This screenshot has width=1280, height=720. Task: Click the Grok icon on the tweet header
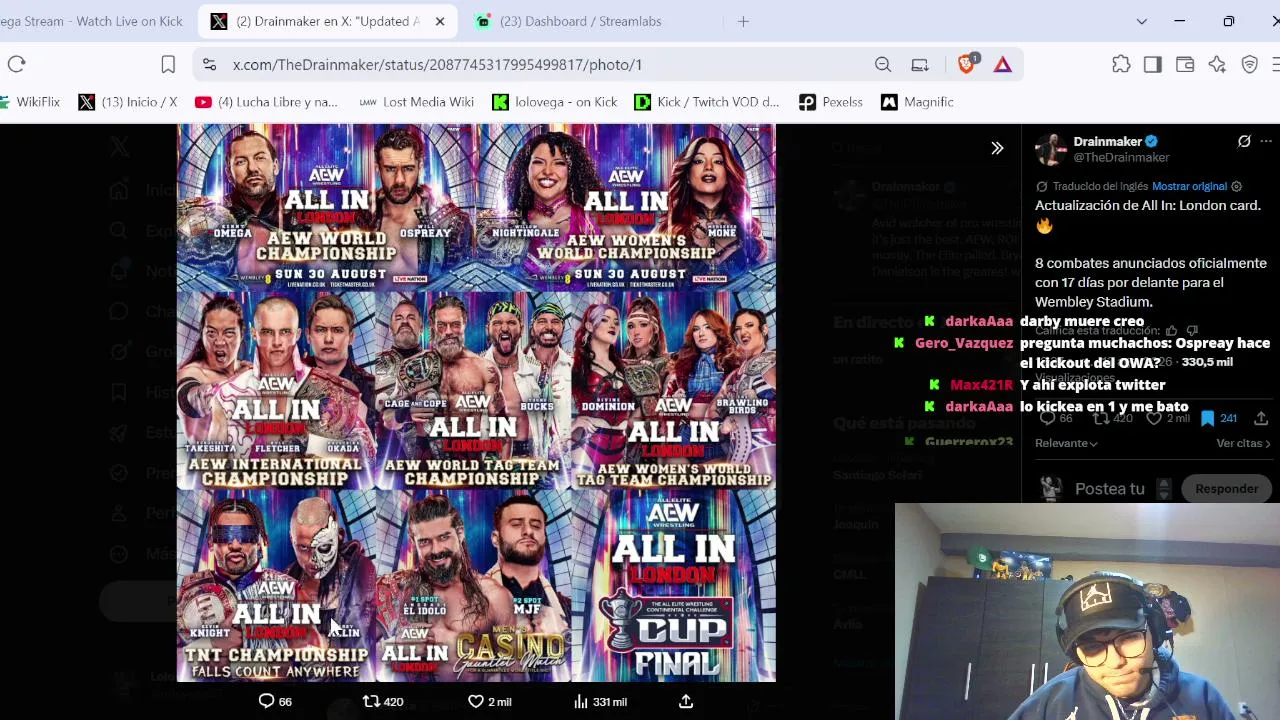pos(1244,142)
